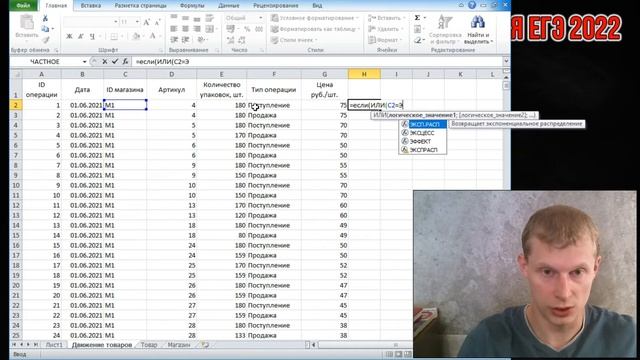The height and width of the screenshot is (360, 640).
Task: Open the Товар sheet tab
Action: (x=149, y=345)
